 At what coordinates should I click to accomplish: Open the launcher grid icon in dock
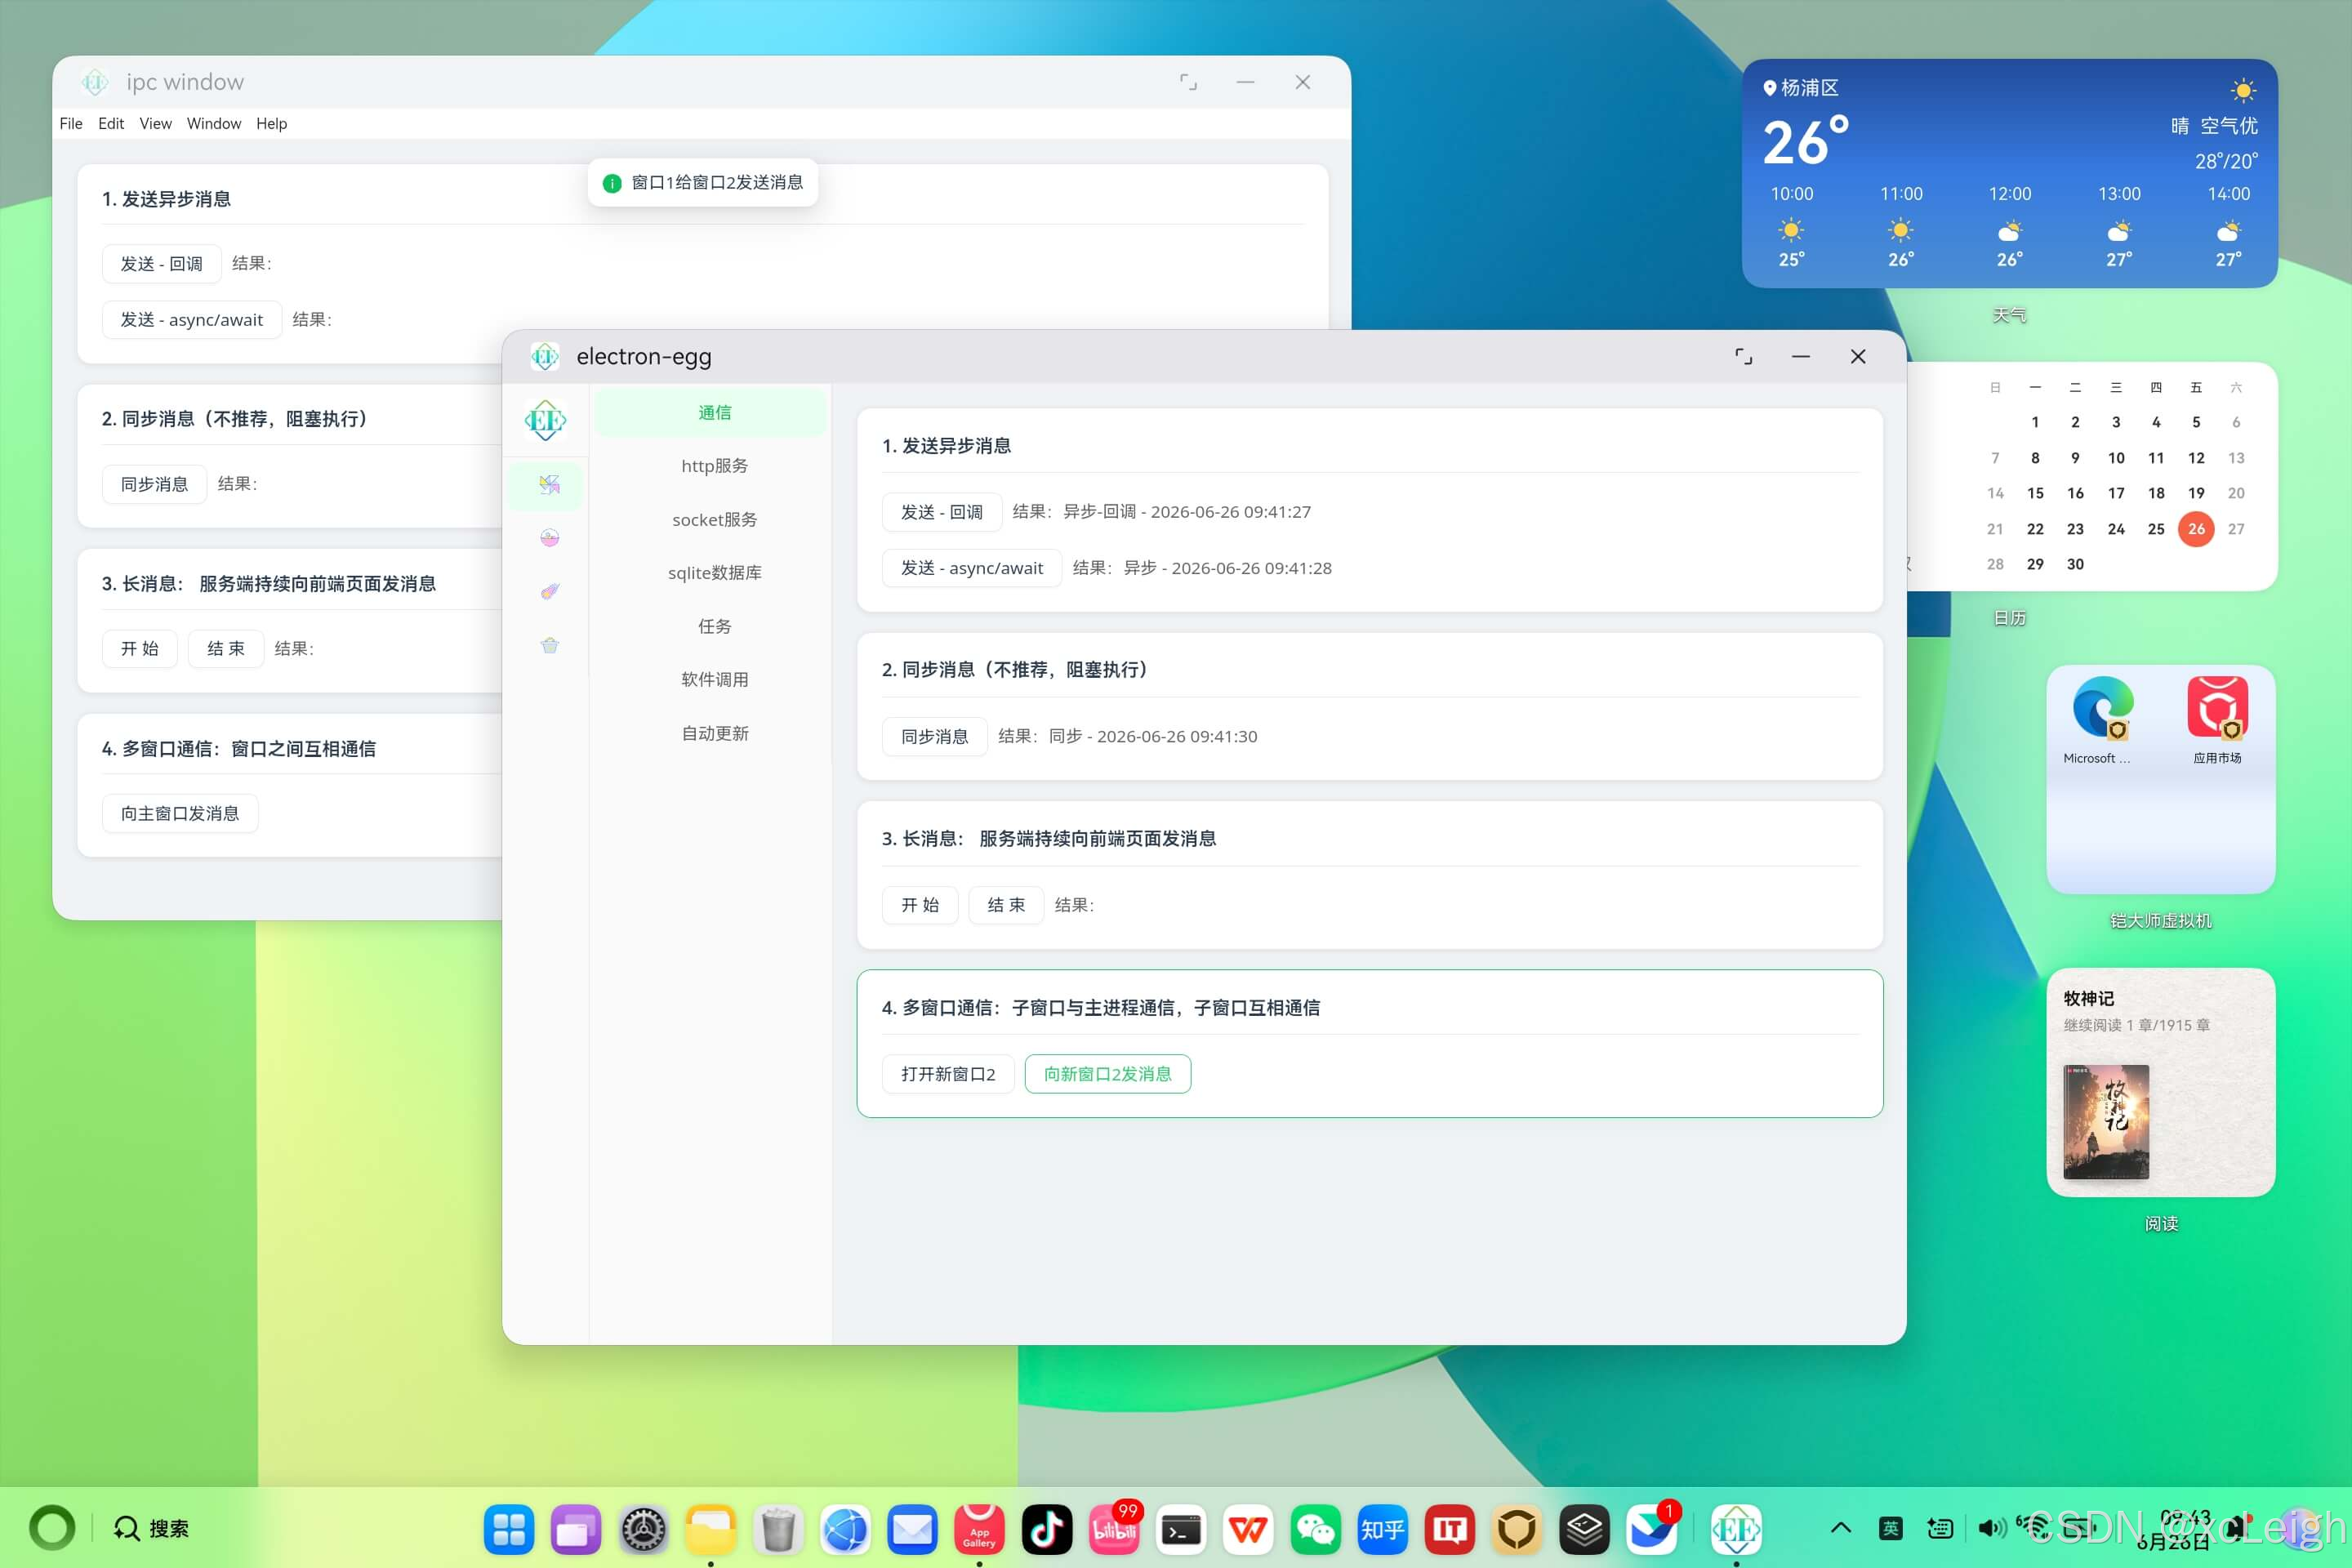pos(509,1529)
